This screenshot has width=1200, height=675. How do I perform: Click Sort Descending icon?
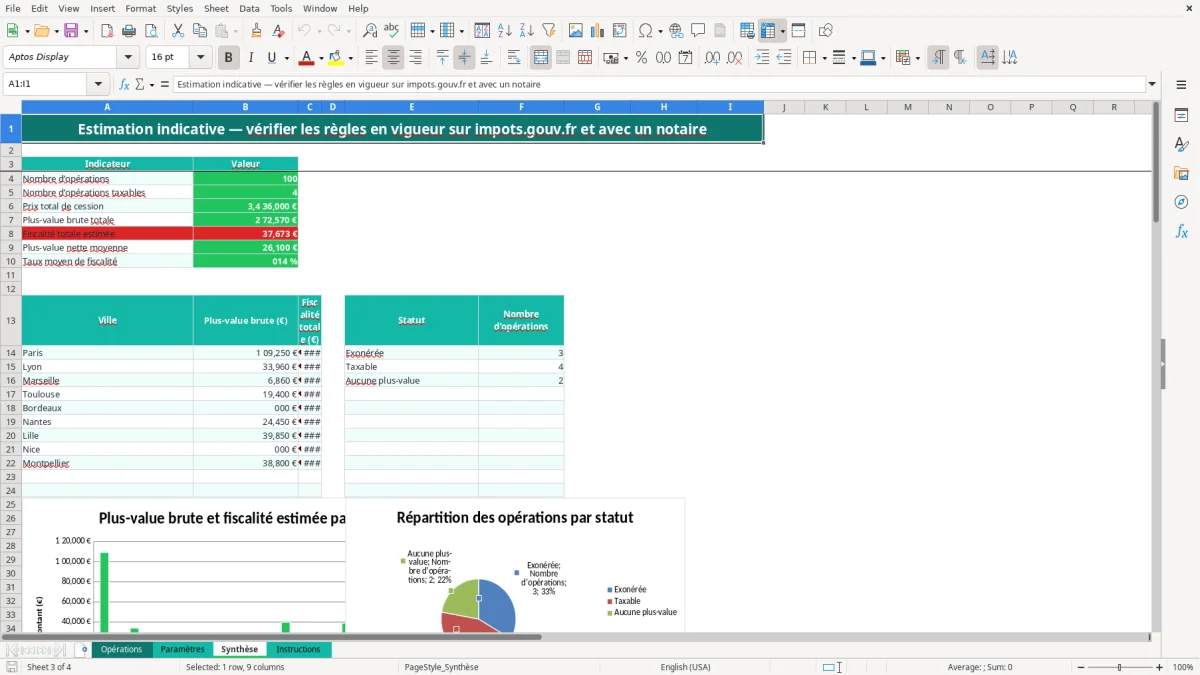click(526, 31)
